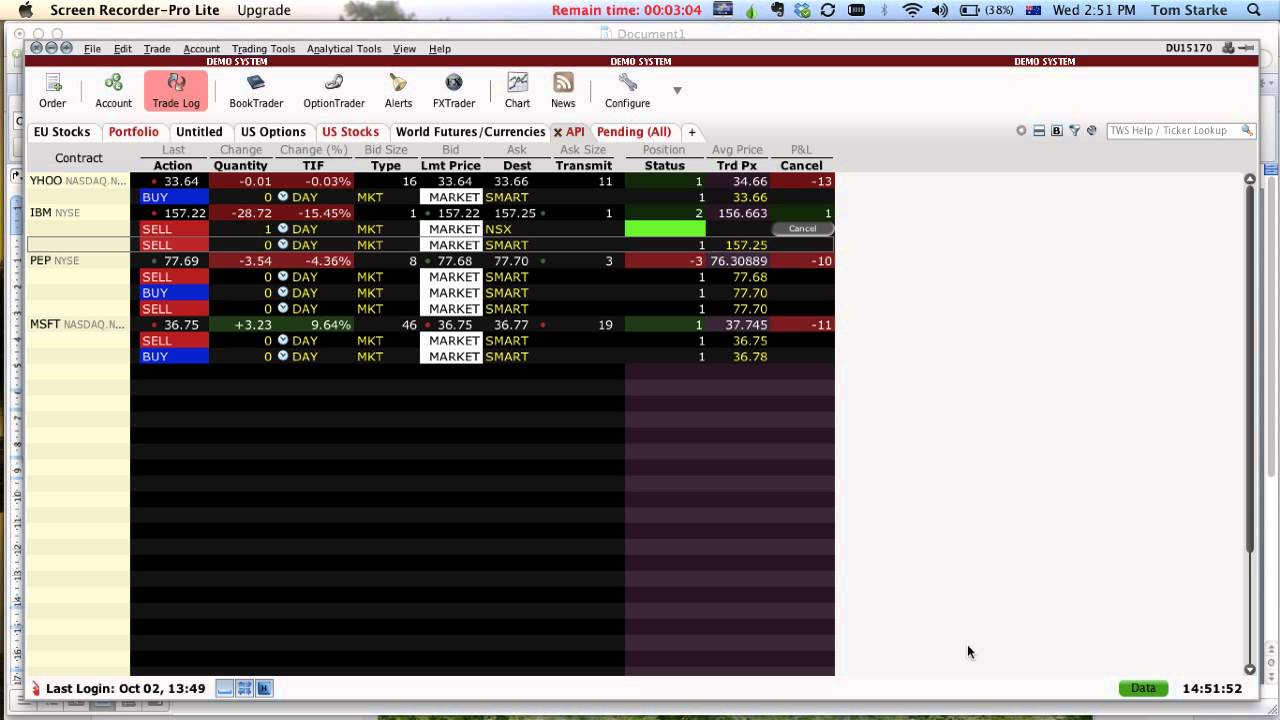Click the H icon in the status bar

[x=264, y=688]
